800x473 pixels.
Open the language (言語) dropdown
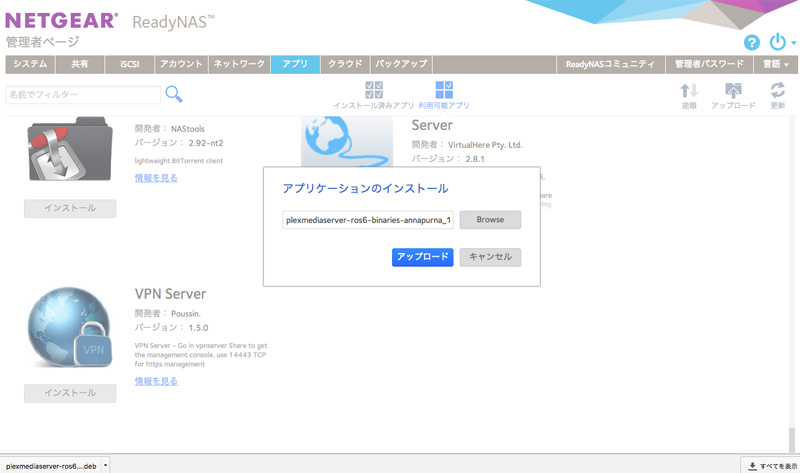click(x=775, y=64)
